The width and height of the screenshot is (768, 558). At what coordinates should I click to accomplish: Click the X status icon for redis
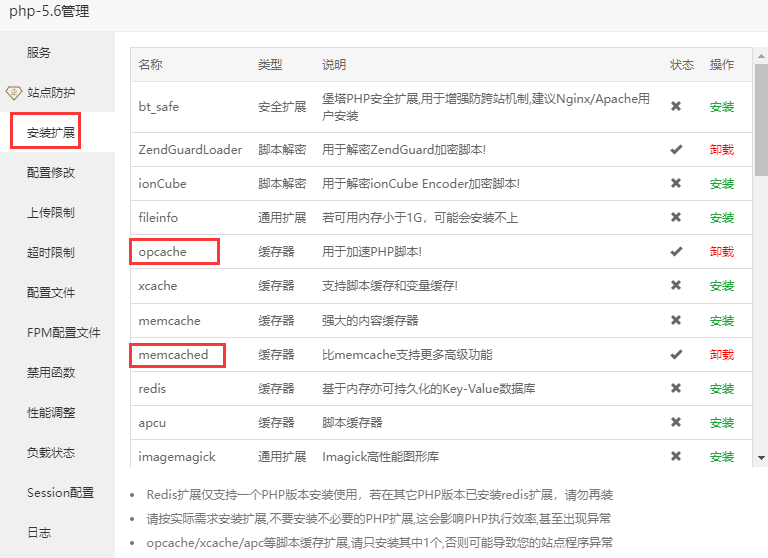pos(676,388)
